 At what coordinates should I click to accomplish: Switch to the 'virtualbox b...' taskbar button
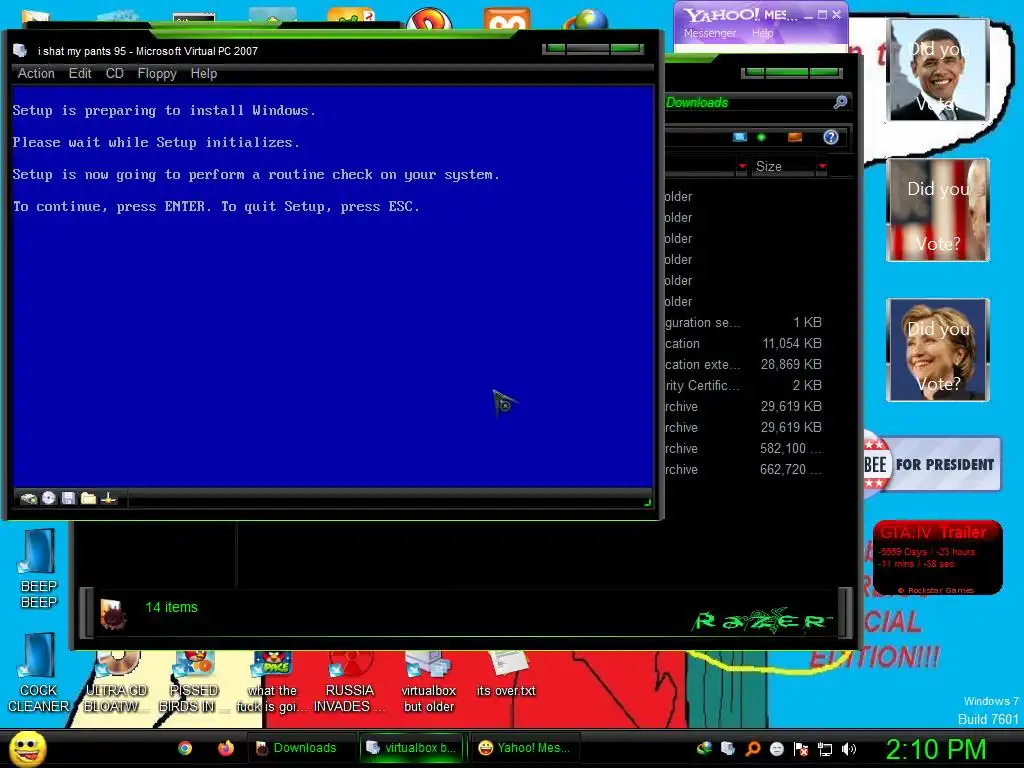(x=413, y=748)
